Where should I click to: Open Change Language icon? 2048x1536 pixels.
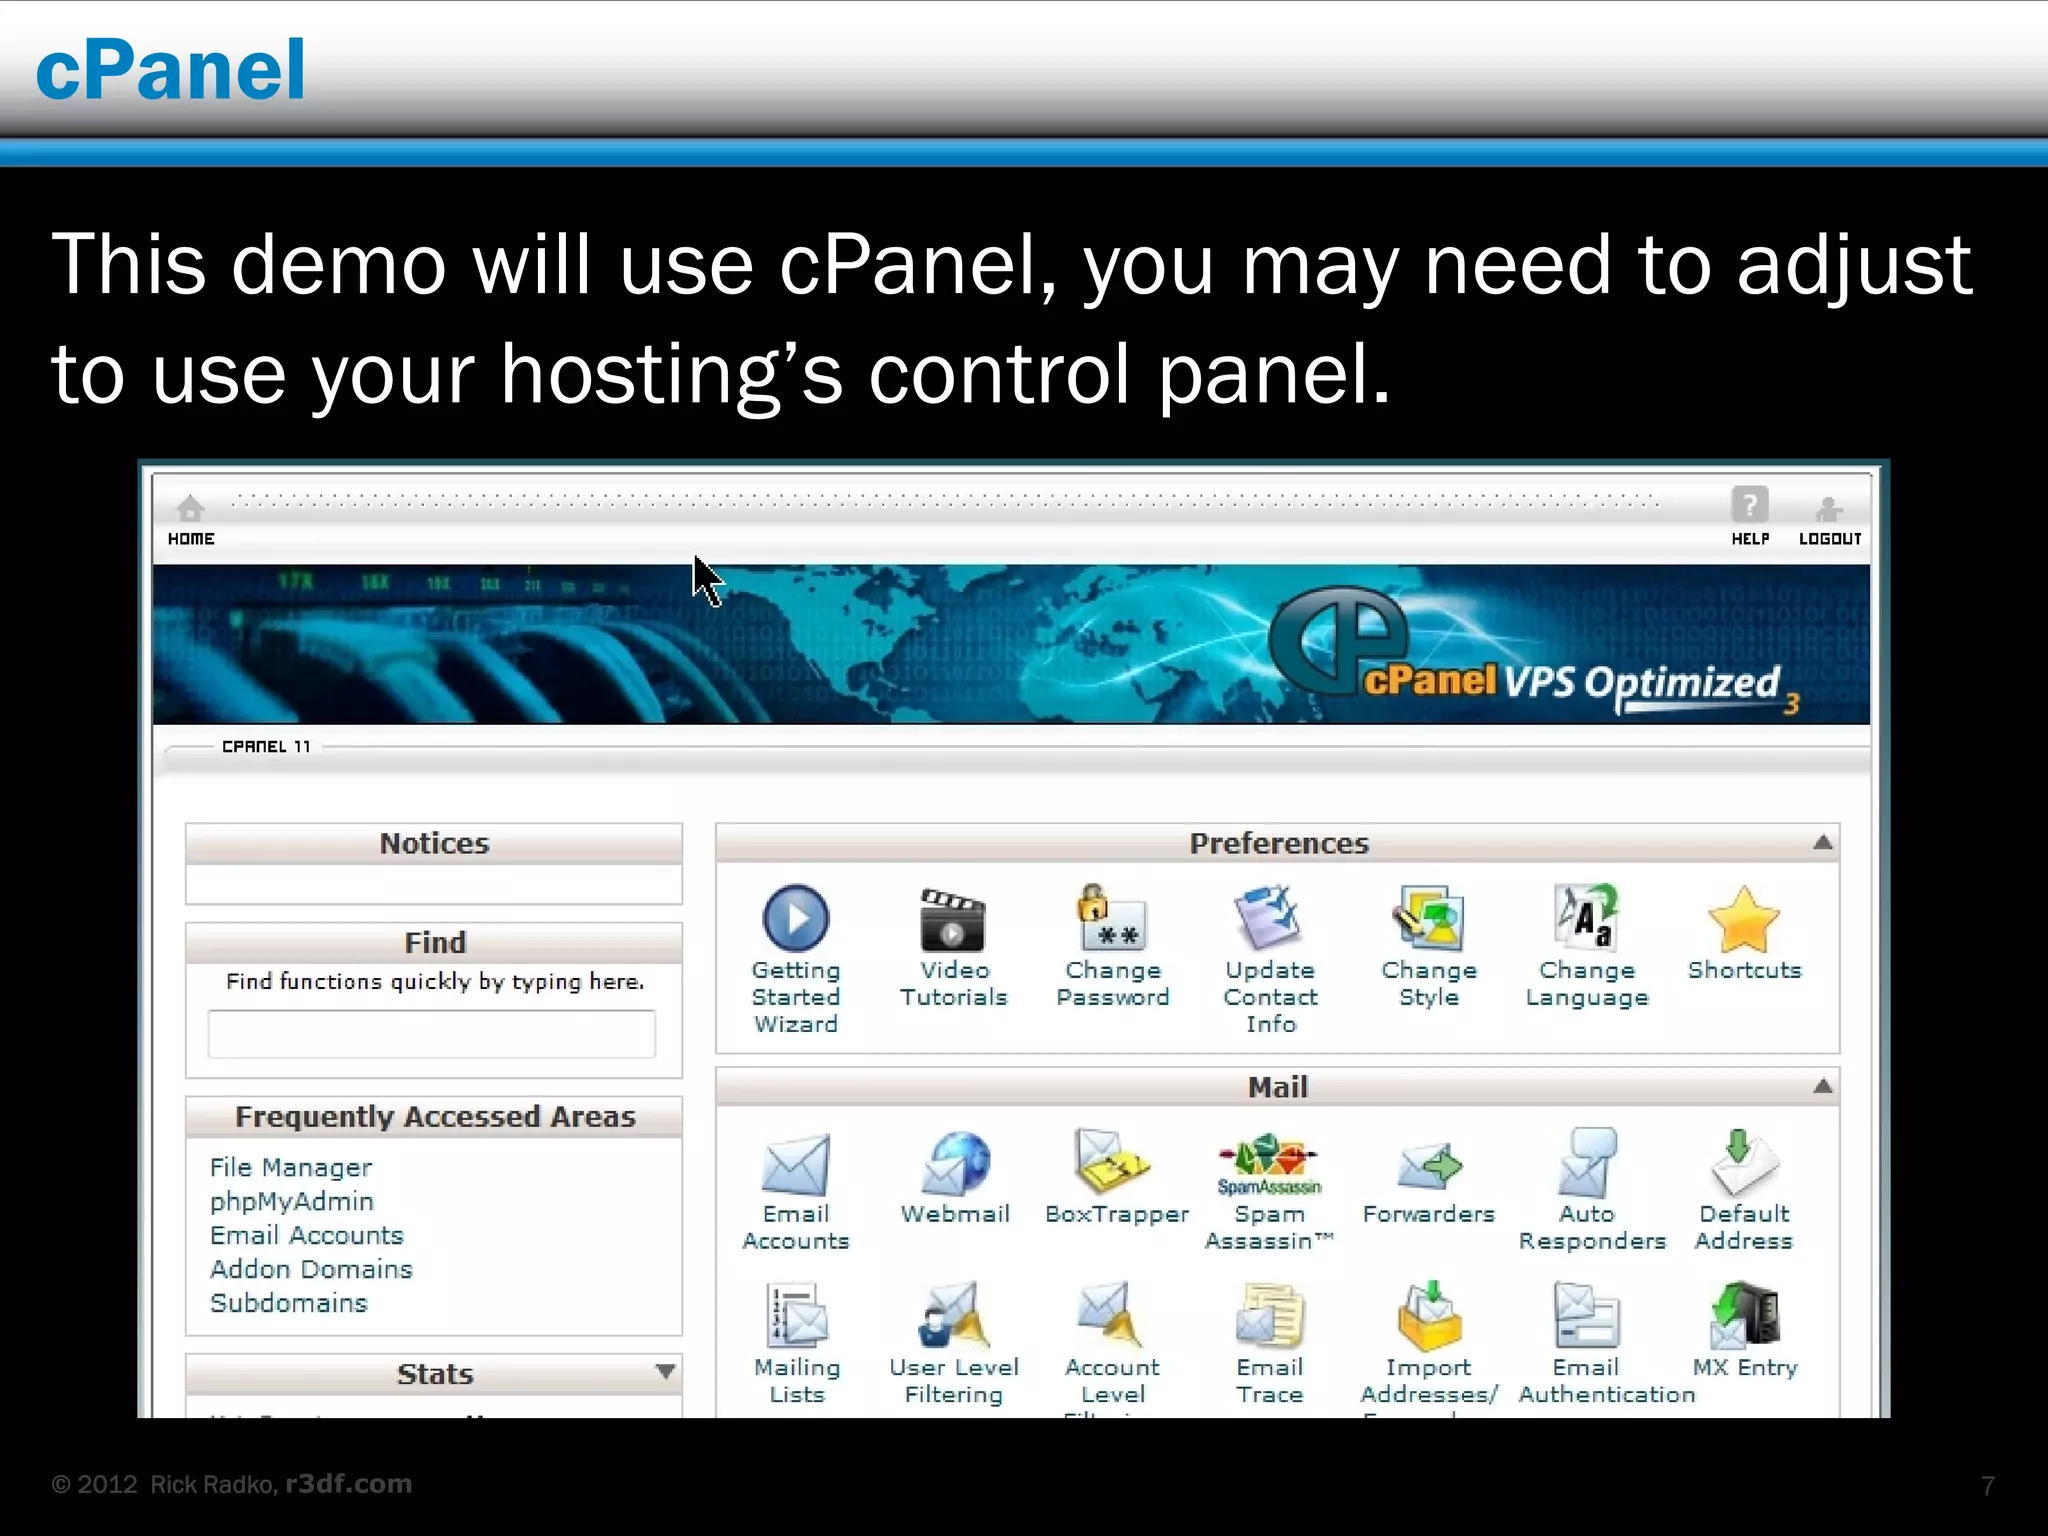coord(1587,917)
